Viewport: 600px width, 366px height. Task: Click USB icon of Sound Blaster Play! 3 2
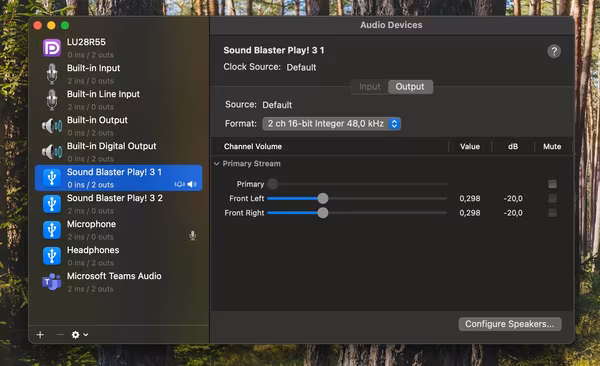pos(52,204)
